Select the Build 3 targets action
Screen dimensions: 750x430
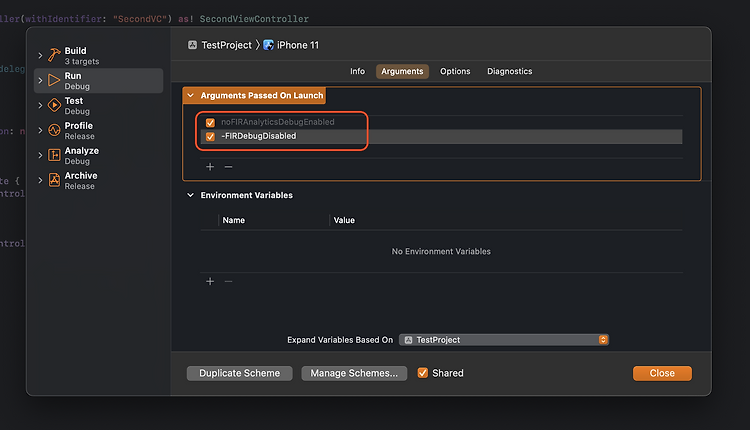click(x=99, y=55)
